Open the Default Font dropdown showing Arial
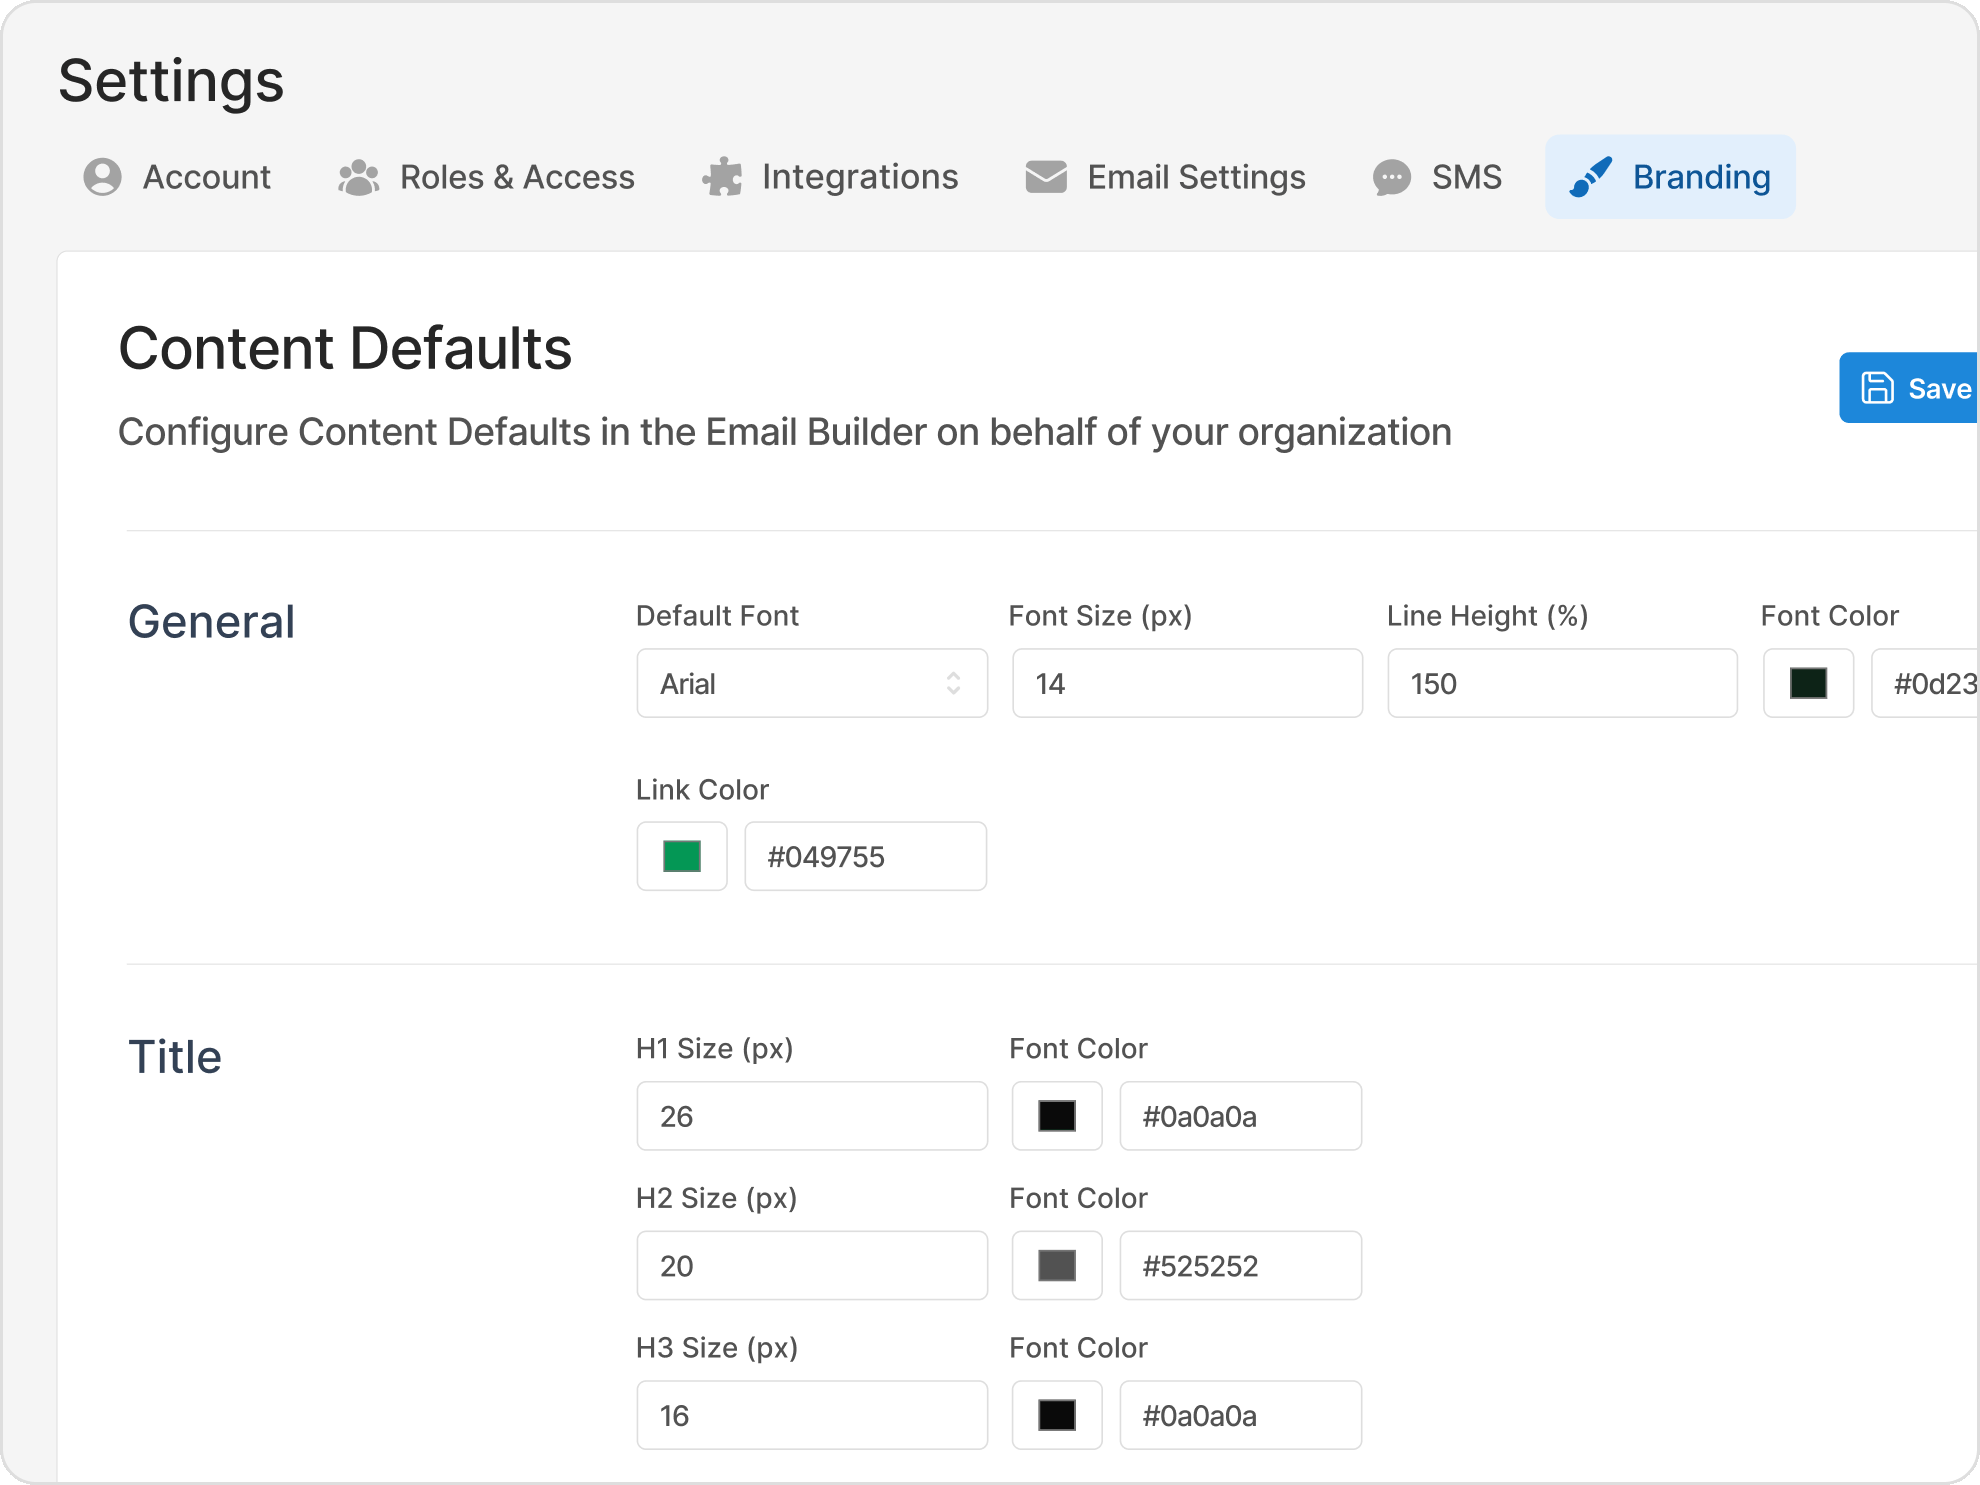Image resolution: width=1980 pixels, height=1485 pixels. point(811,683)
